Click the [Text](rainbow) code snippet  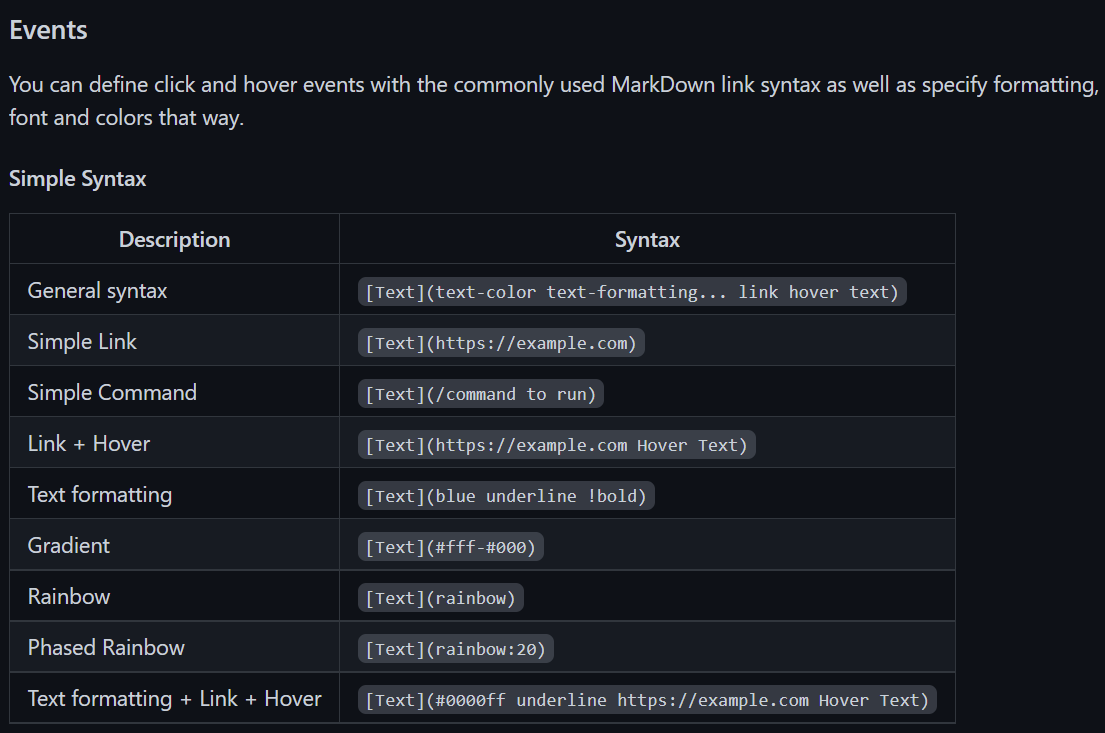(x=440, y=598)
